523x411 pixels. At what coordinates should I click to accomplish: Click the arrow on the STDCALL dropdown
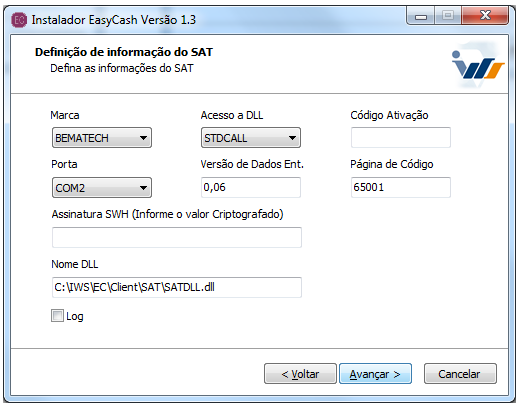coord(293,138)
